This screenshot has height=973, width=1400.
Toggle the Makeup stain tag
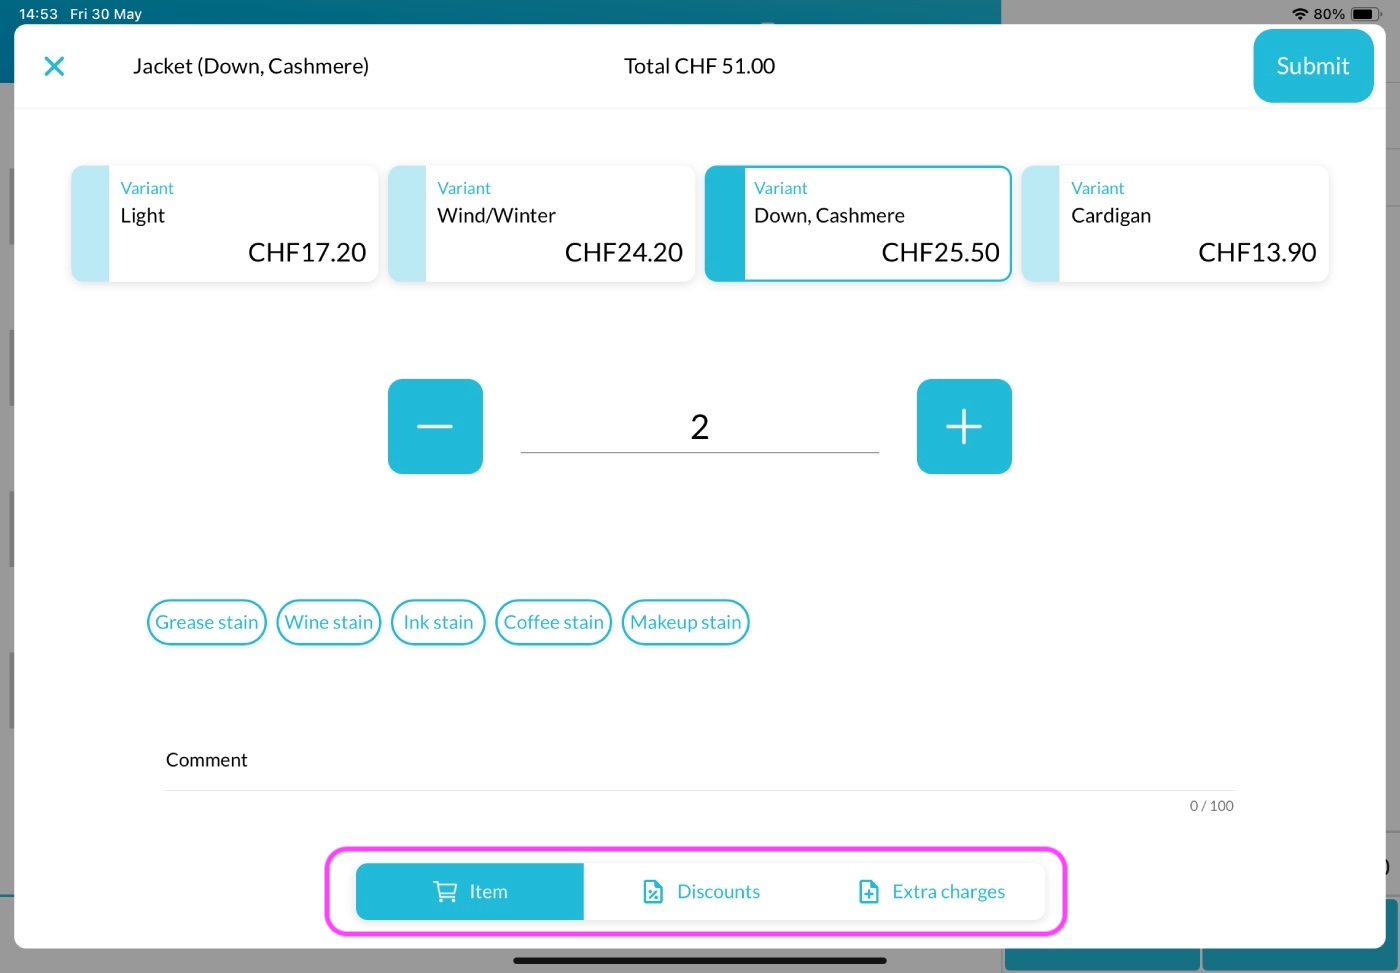pos(686,622)
